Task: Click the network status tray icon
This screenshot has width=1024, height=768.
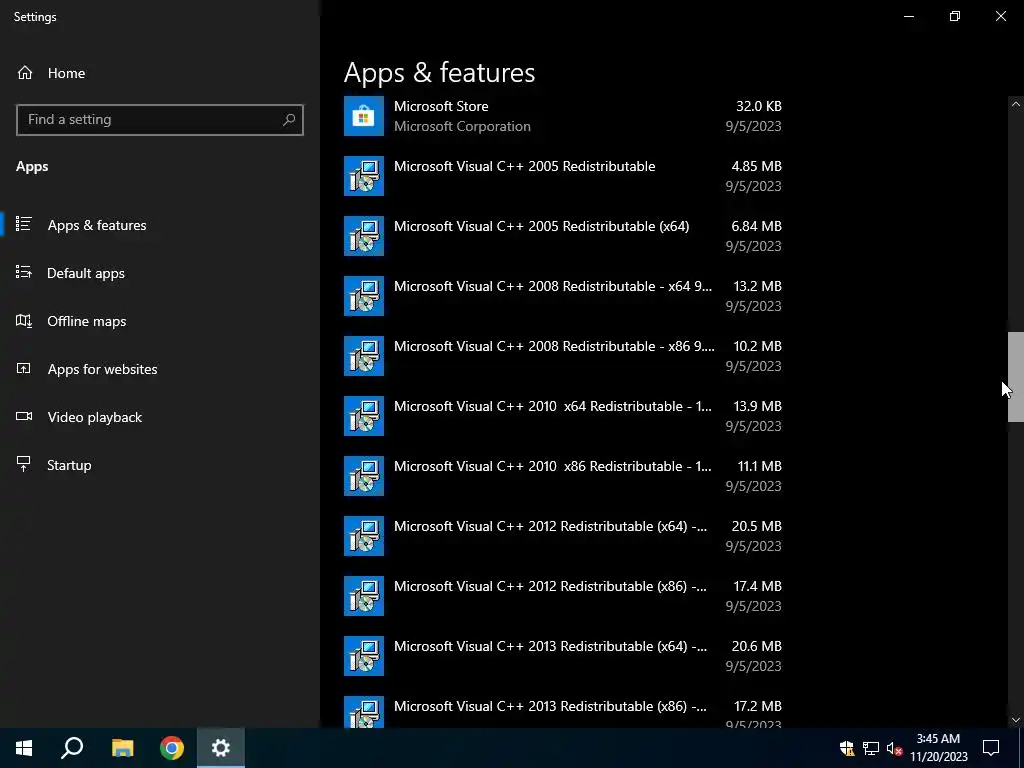Action: [x=871, y=748]
